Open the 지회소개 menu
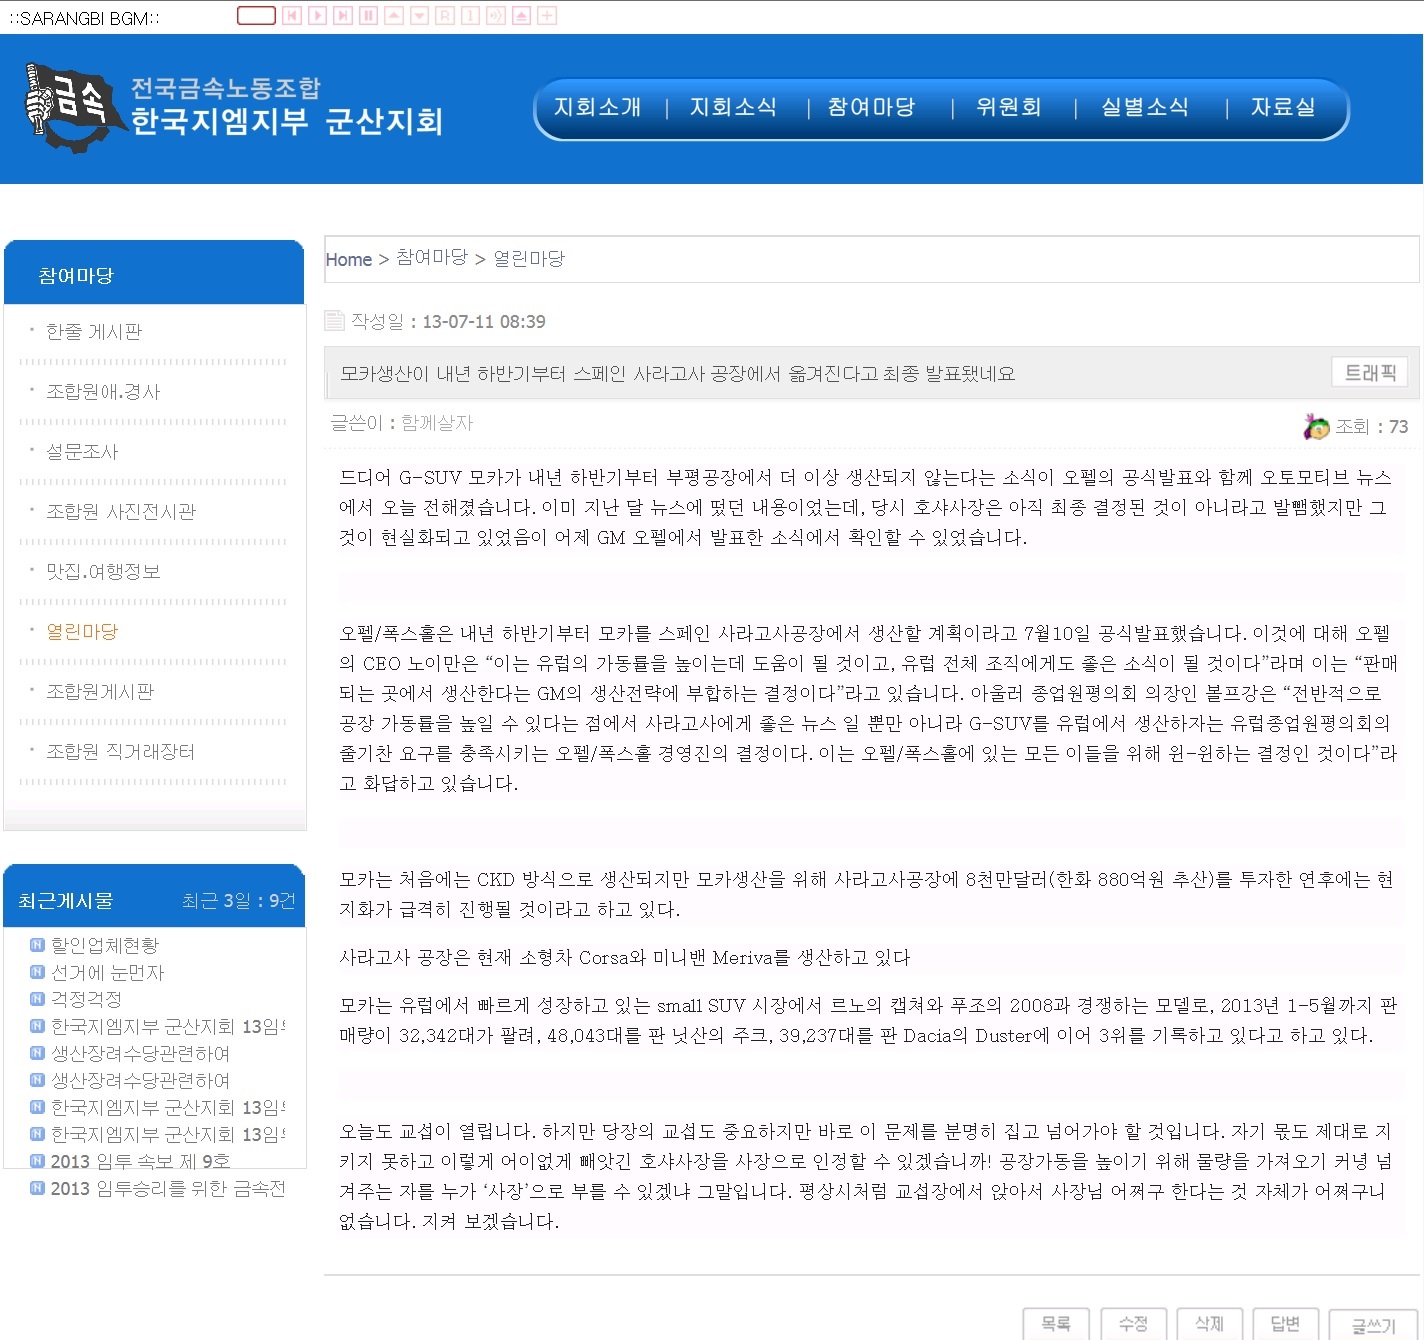This screenshot has width=1424, height=1340. pyautogui.click(x=597, y=107)
